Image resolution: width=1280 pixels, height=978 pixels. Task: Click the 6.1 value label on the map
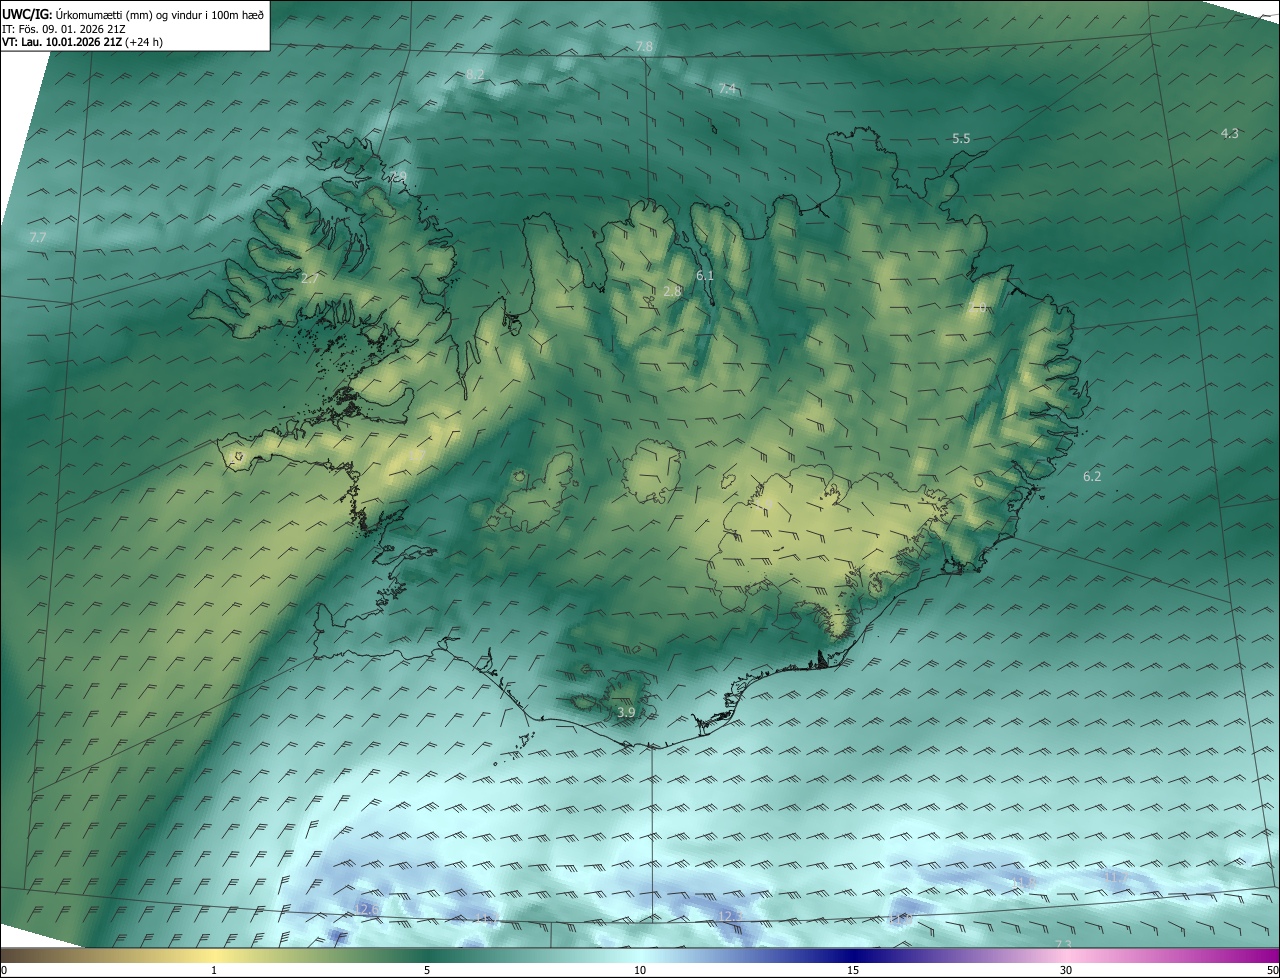point(705,275)
